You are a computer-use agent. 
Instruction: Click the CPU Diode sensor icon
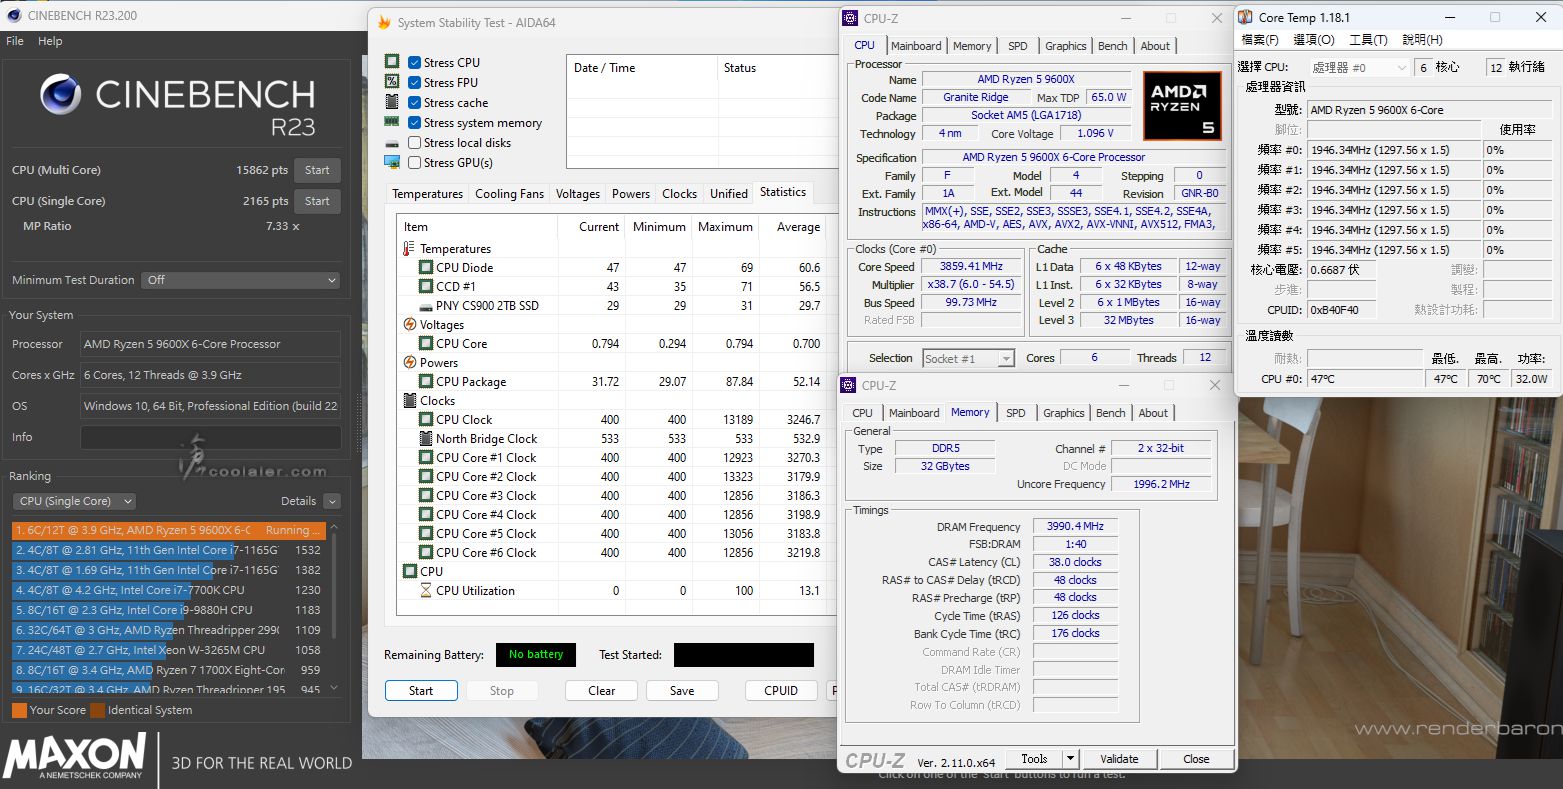(x=426, y=267)
